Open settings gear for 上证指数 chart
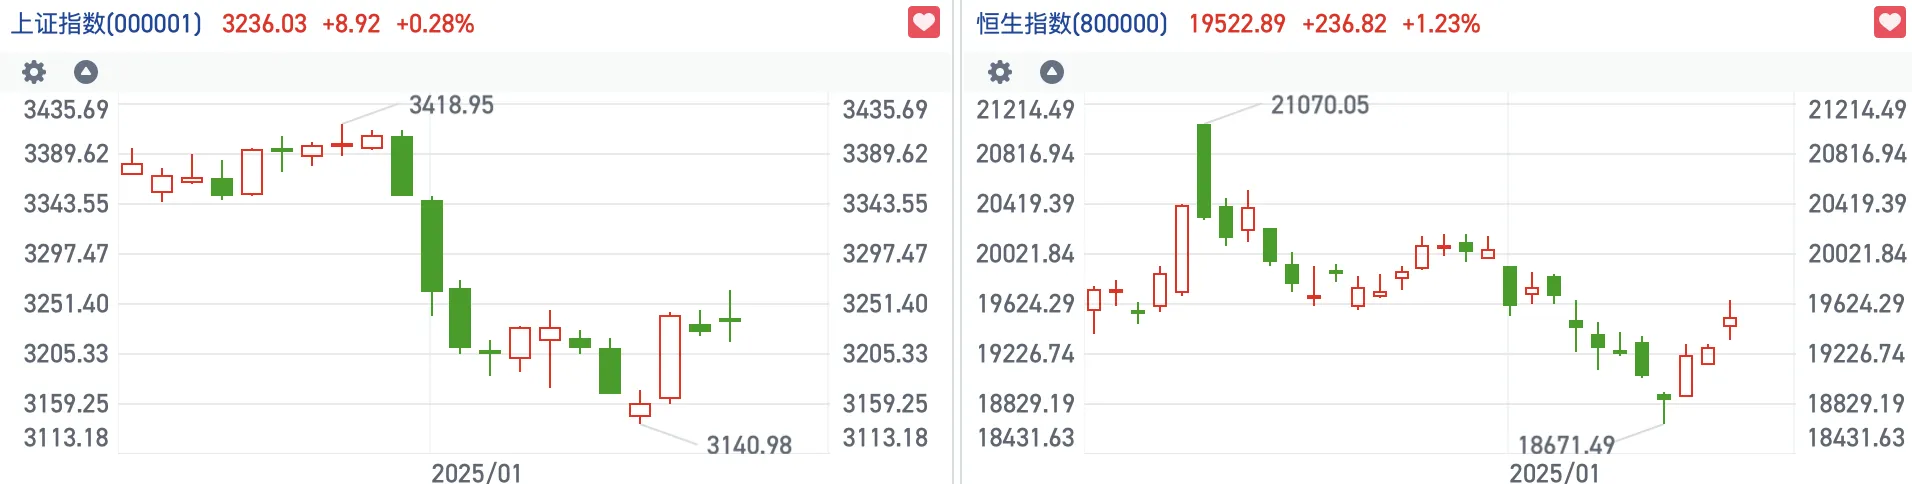 [x=34, y=72]
